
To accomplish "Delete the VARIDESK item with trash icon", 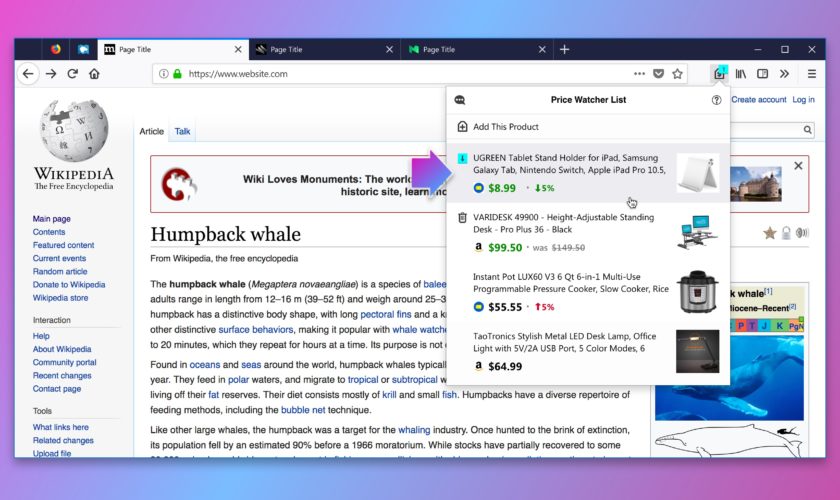I will tap(462, 218).
